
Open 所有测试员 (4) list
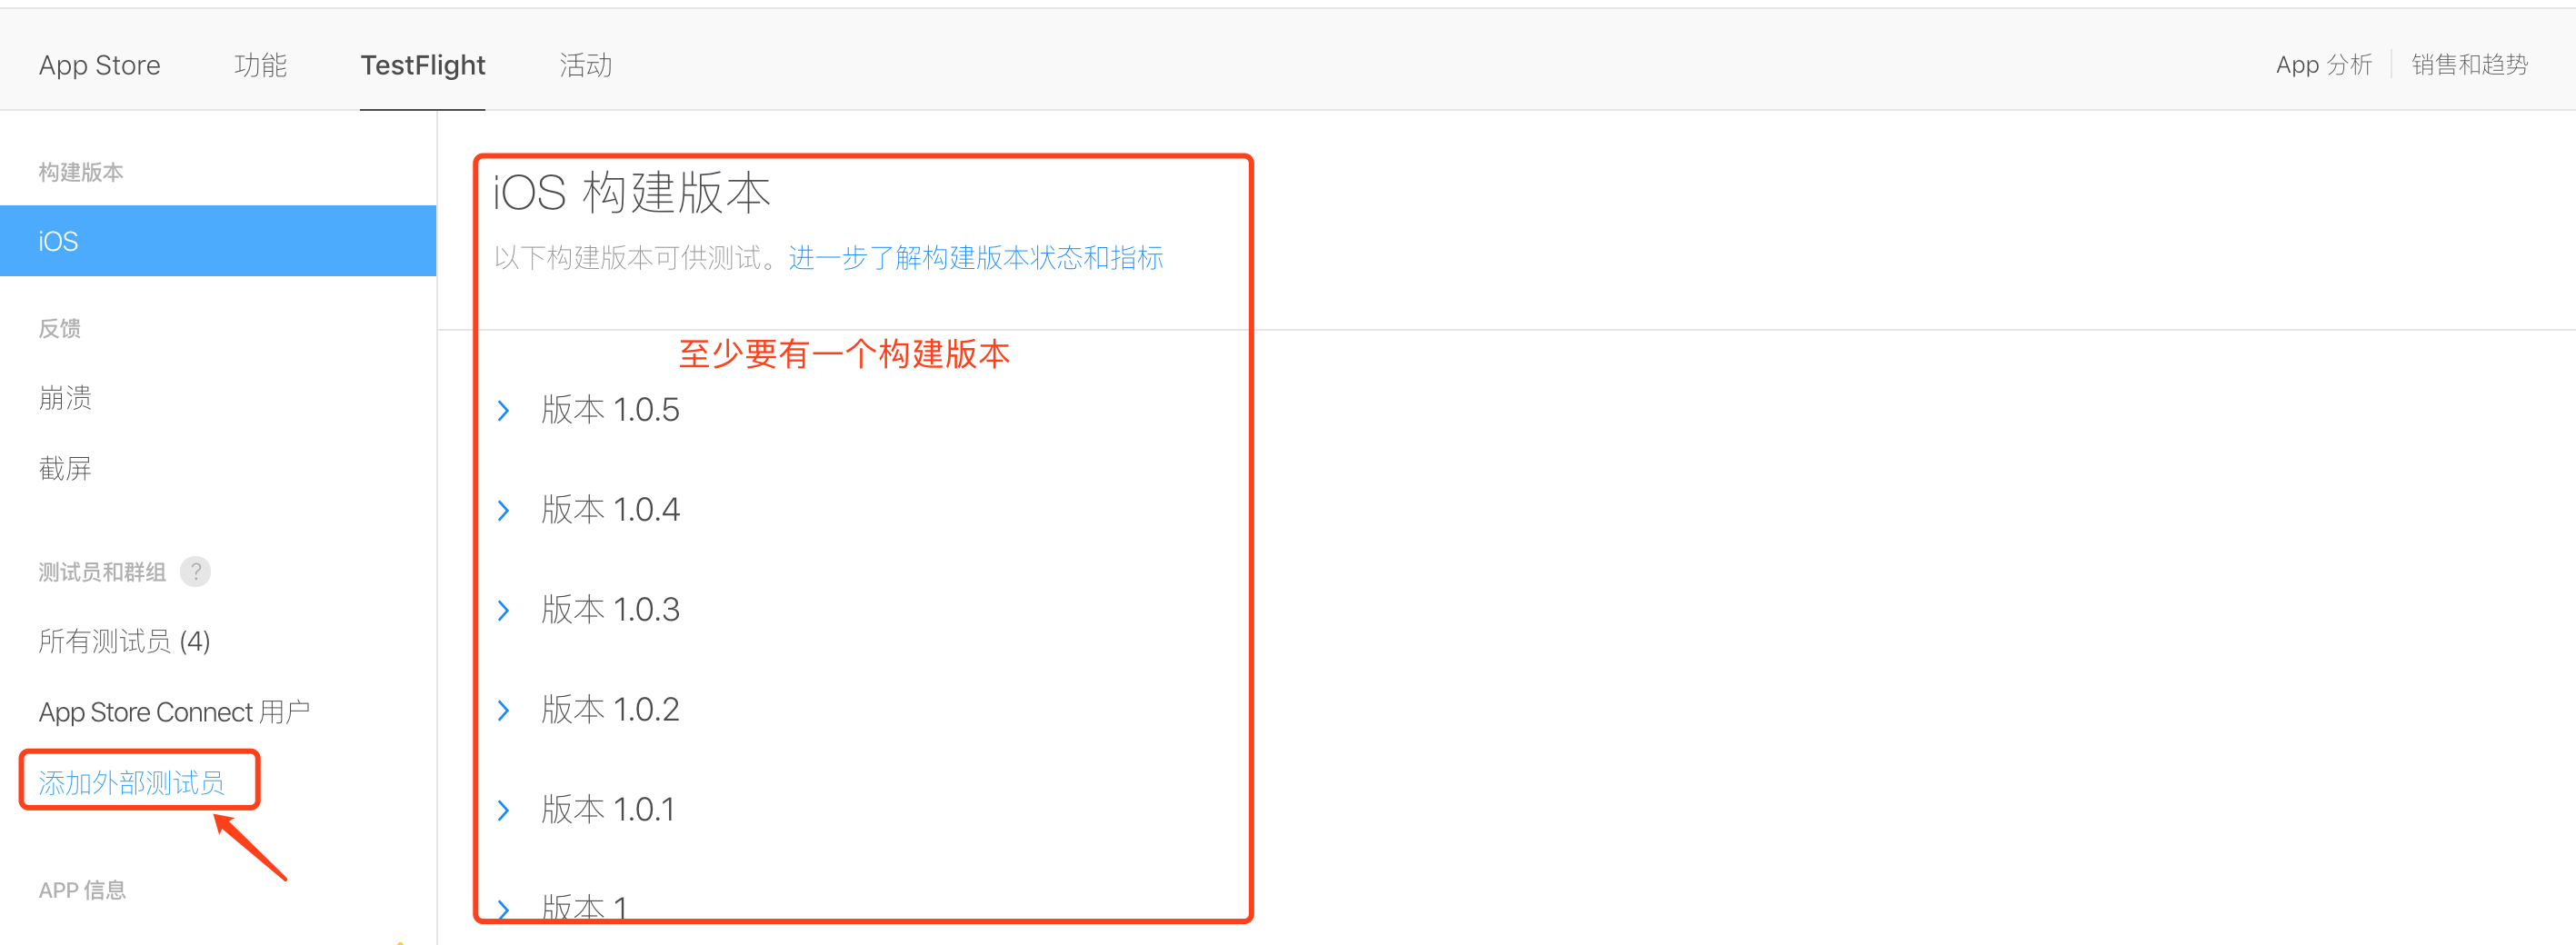click(124, 641)
